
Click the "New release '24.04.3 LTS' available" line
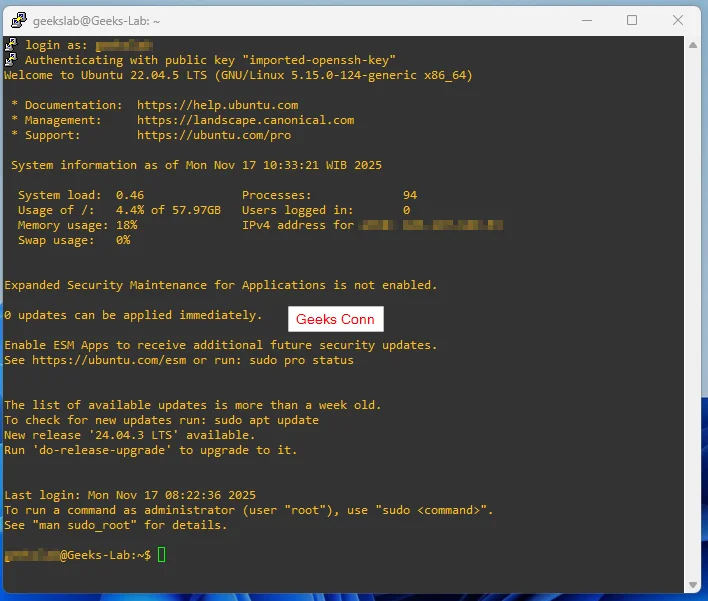(130, 435)
